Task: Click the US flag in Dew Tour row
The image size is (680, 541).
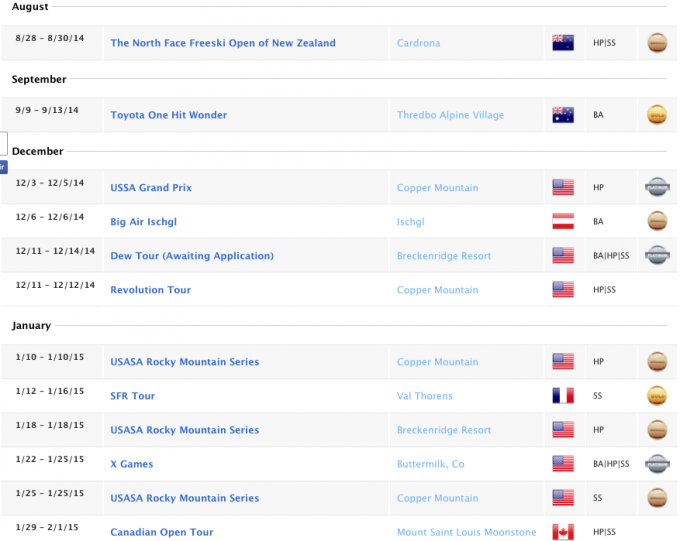Action: click(x=563, y=255)
